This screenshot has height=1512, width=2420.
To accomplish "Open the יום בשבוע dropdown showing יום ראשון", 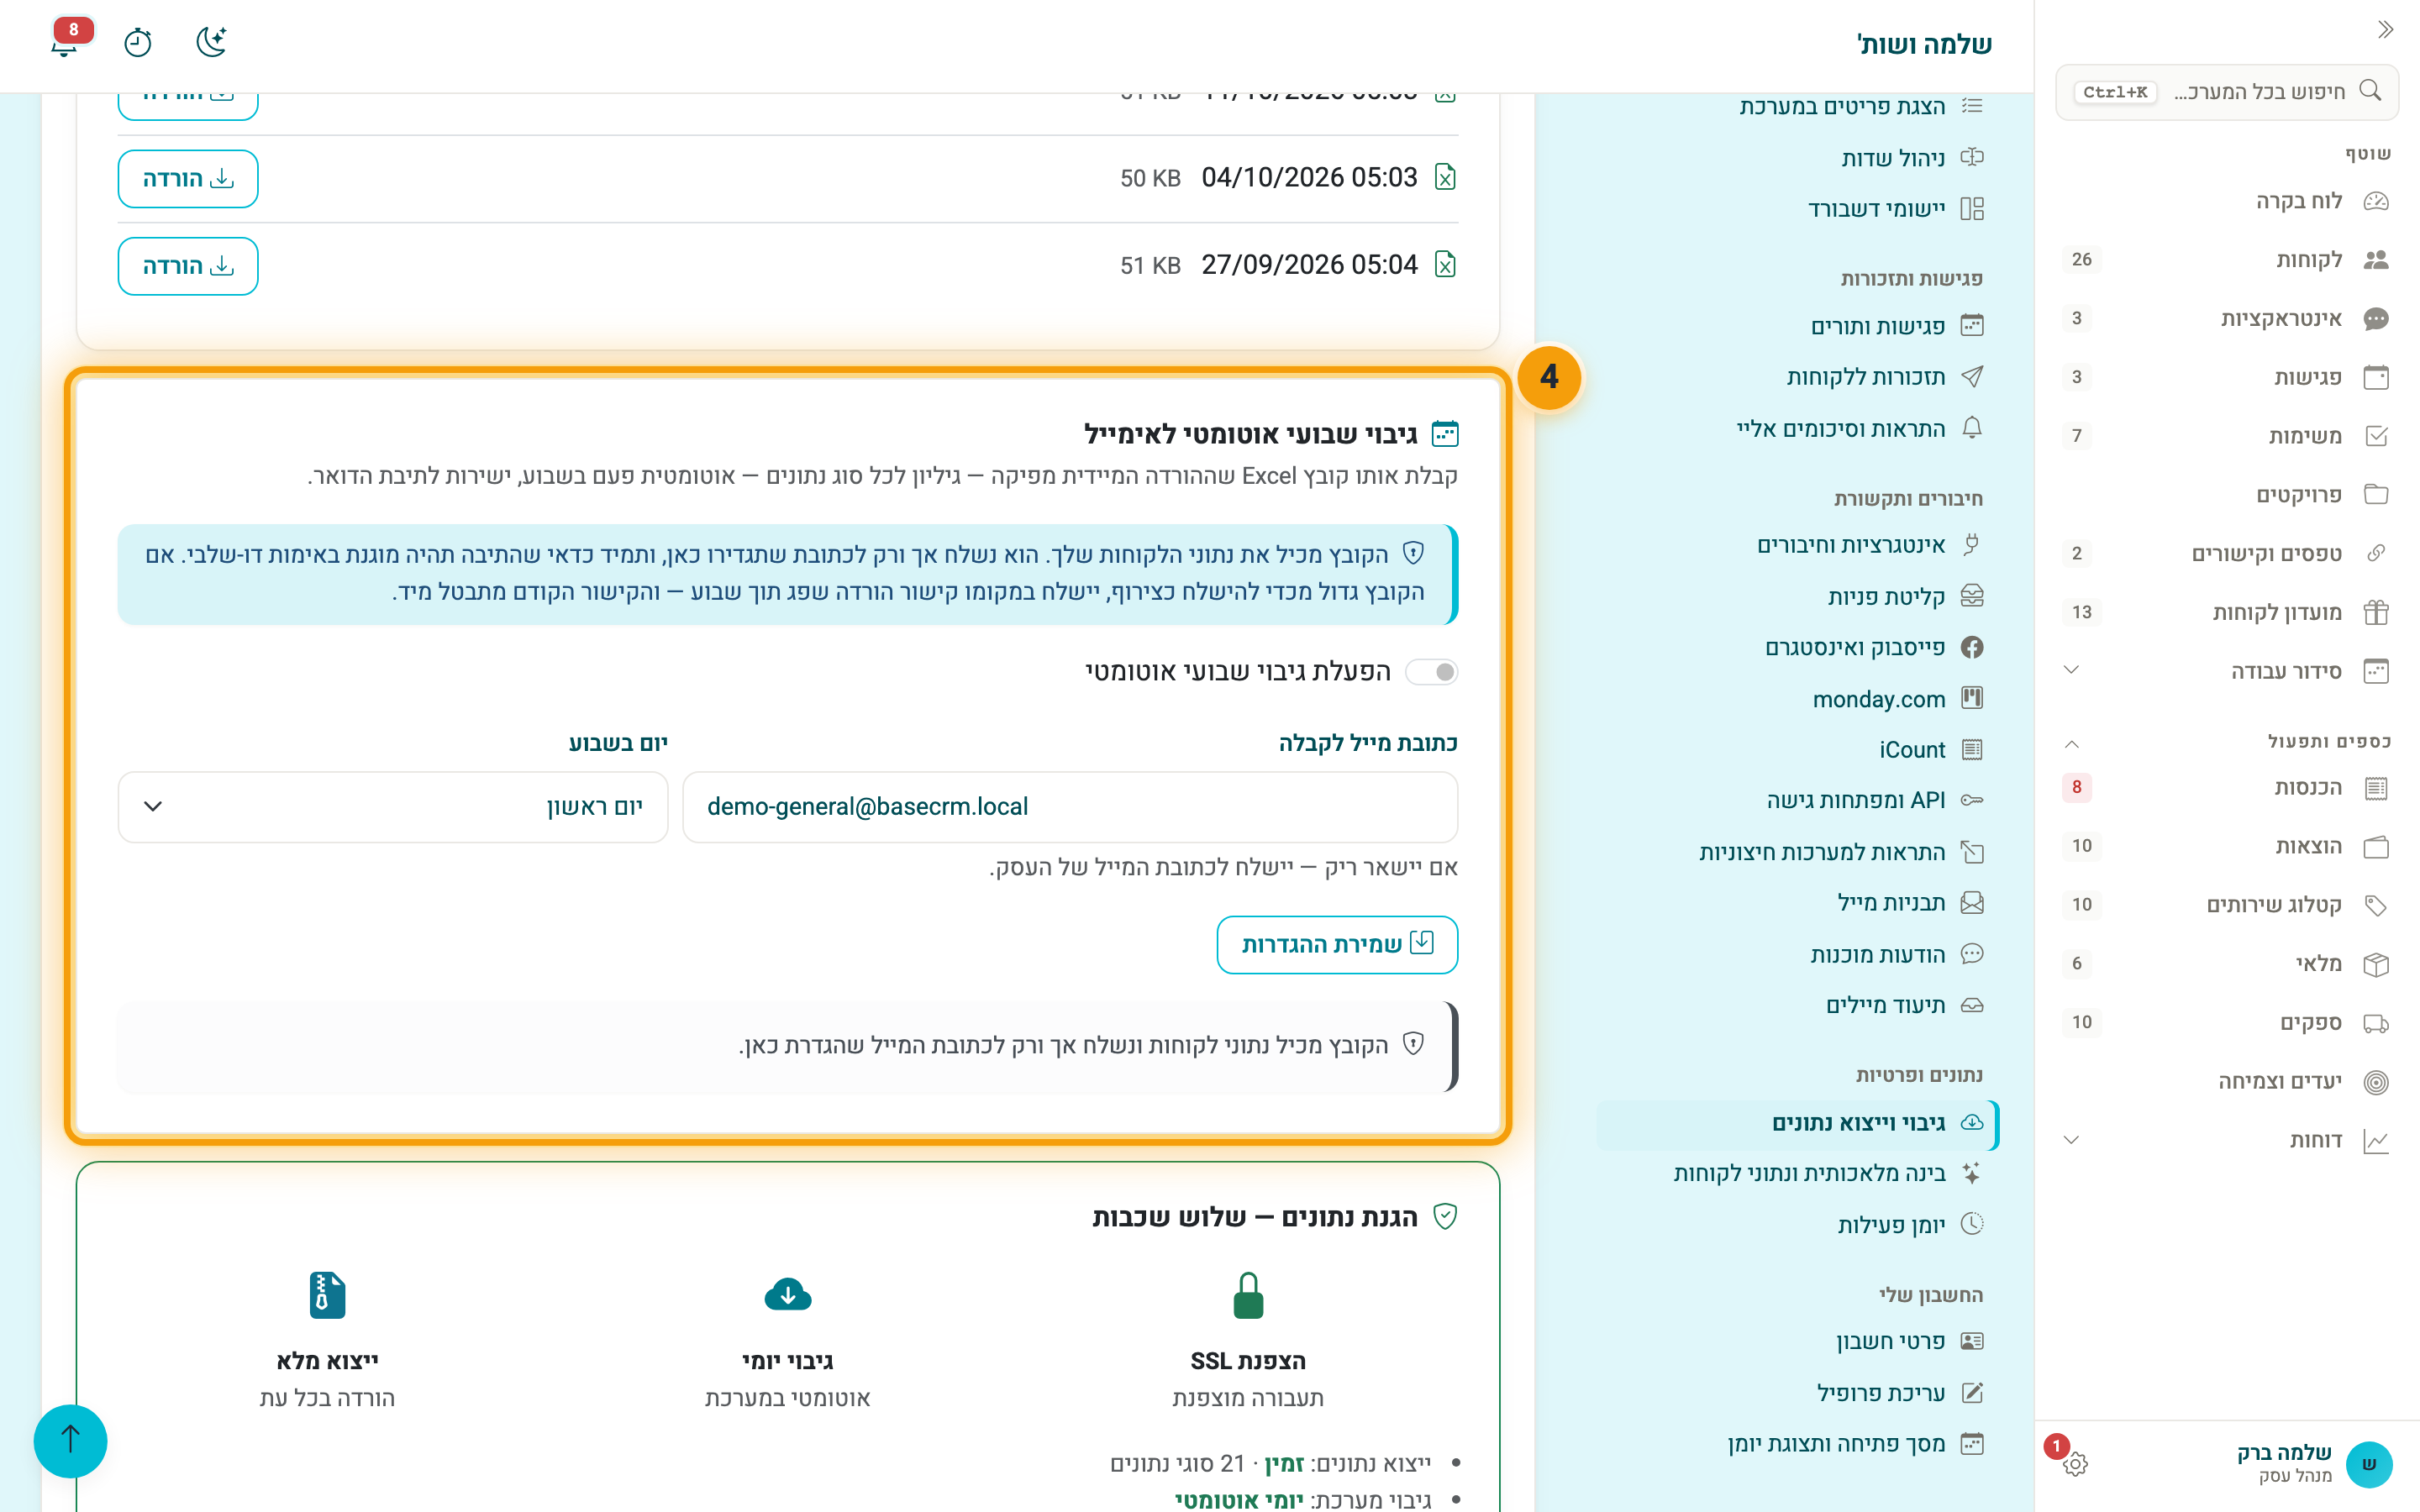I will pyautogui.click(x=393, y=807).
